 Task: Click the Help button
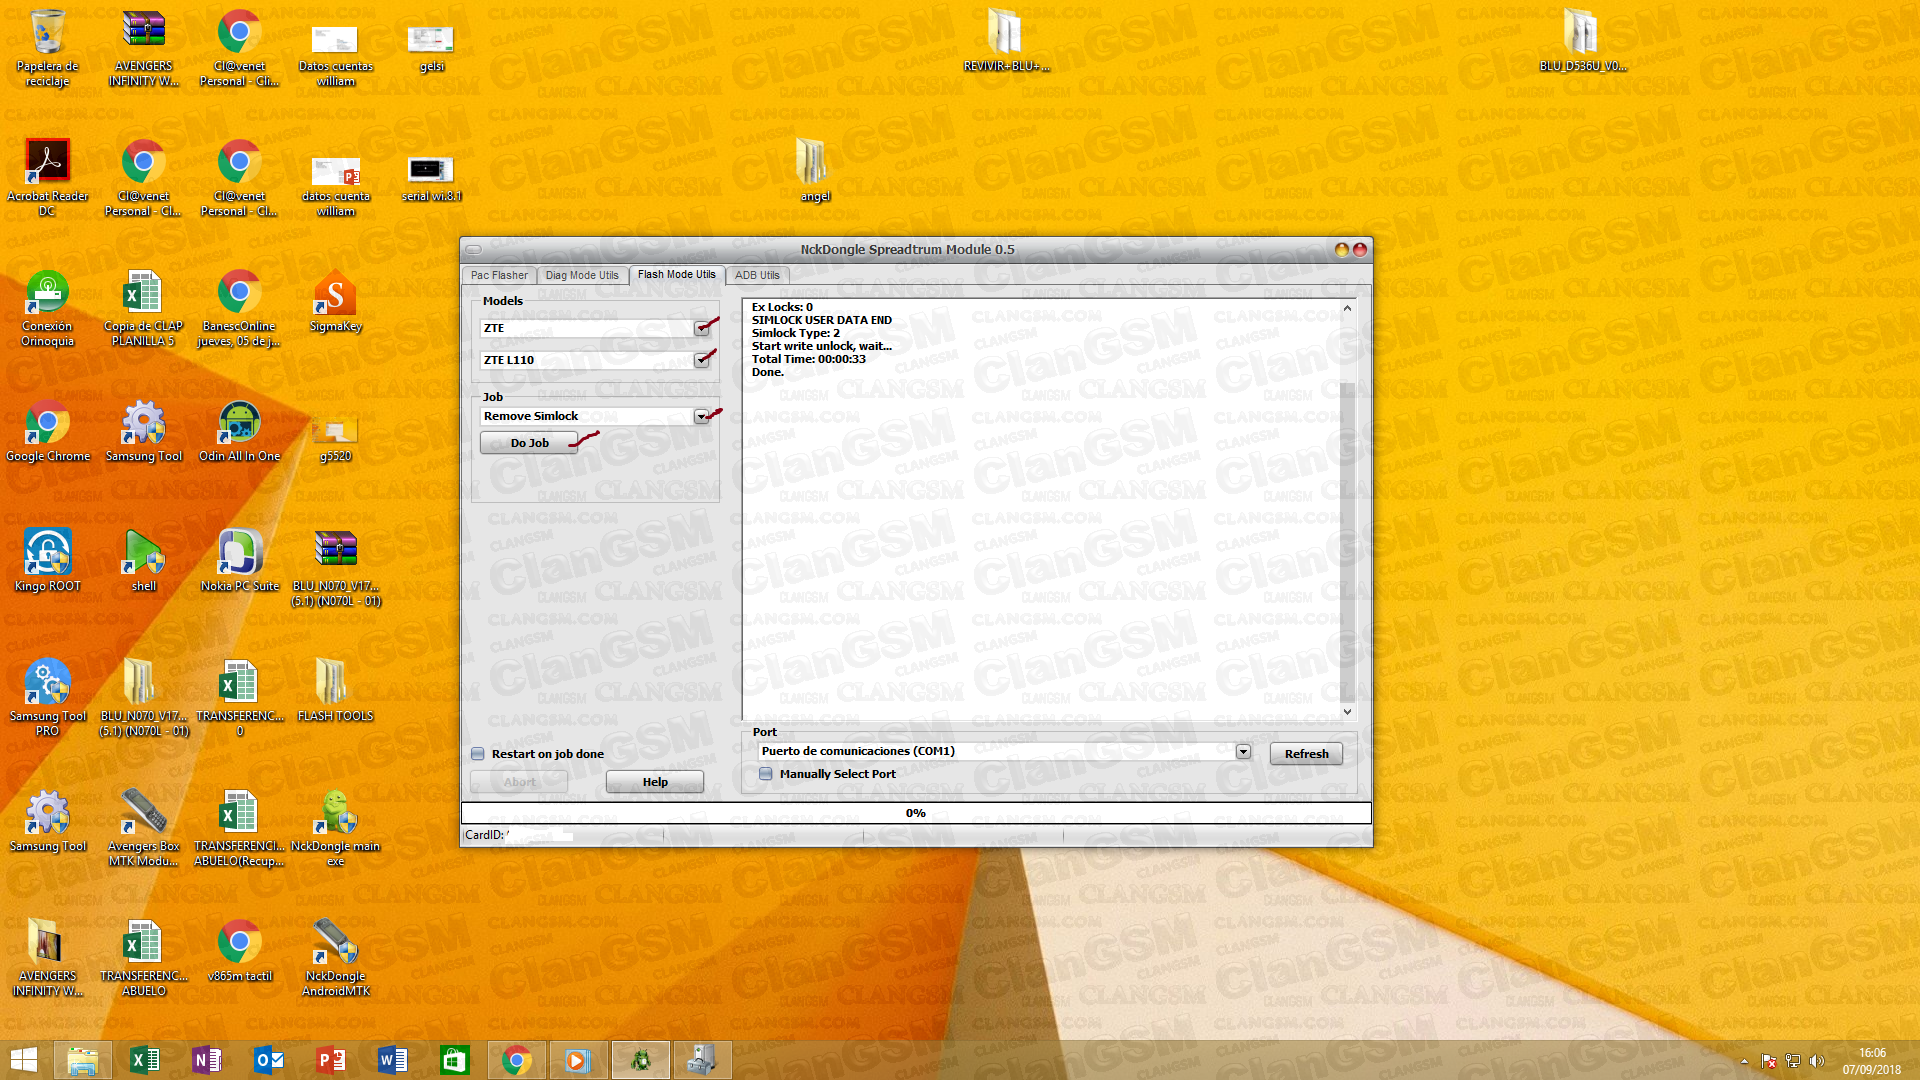[x=655, y=782]
